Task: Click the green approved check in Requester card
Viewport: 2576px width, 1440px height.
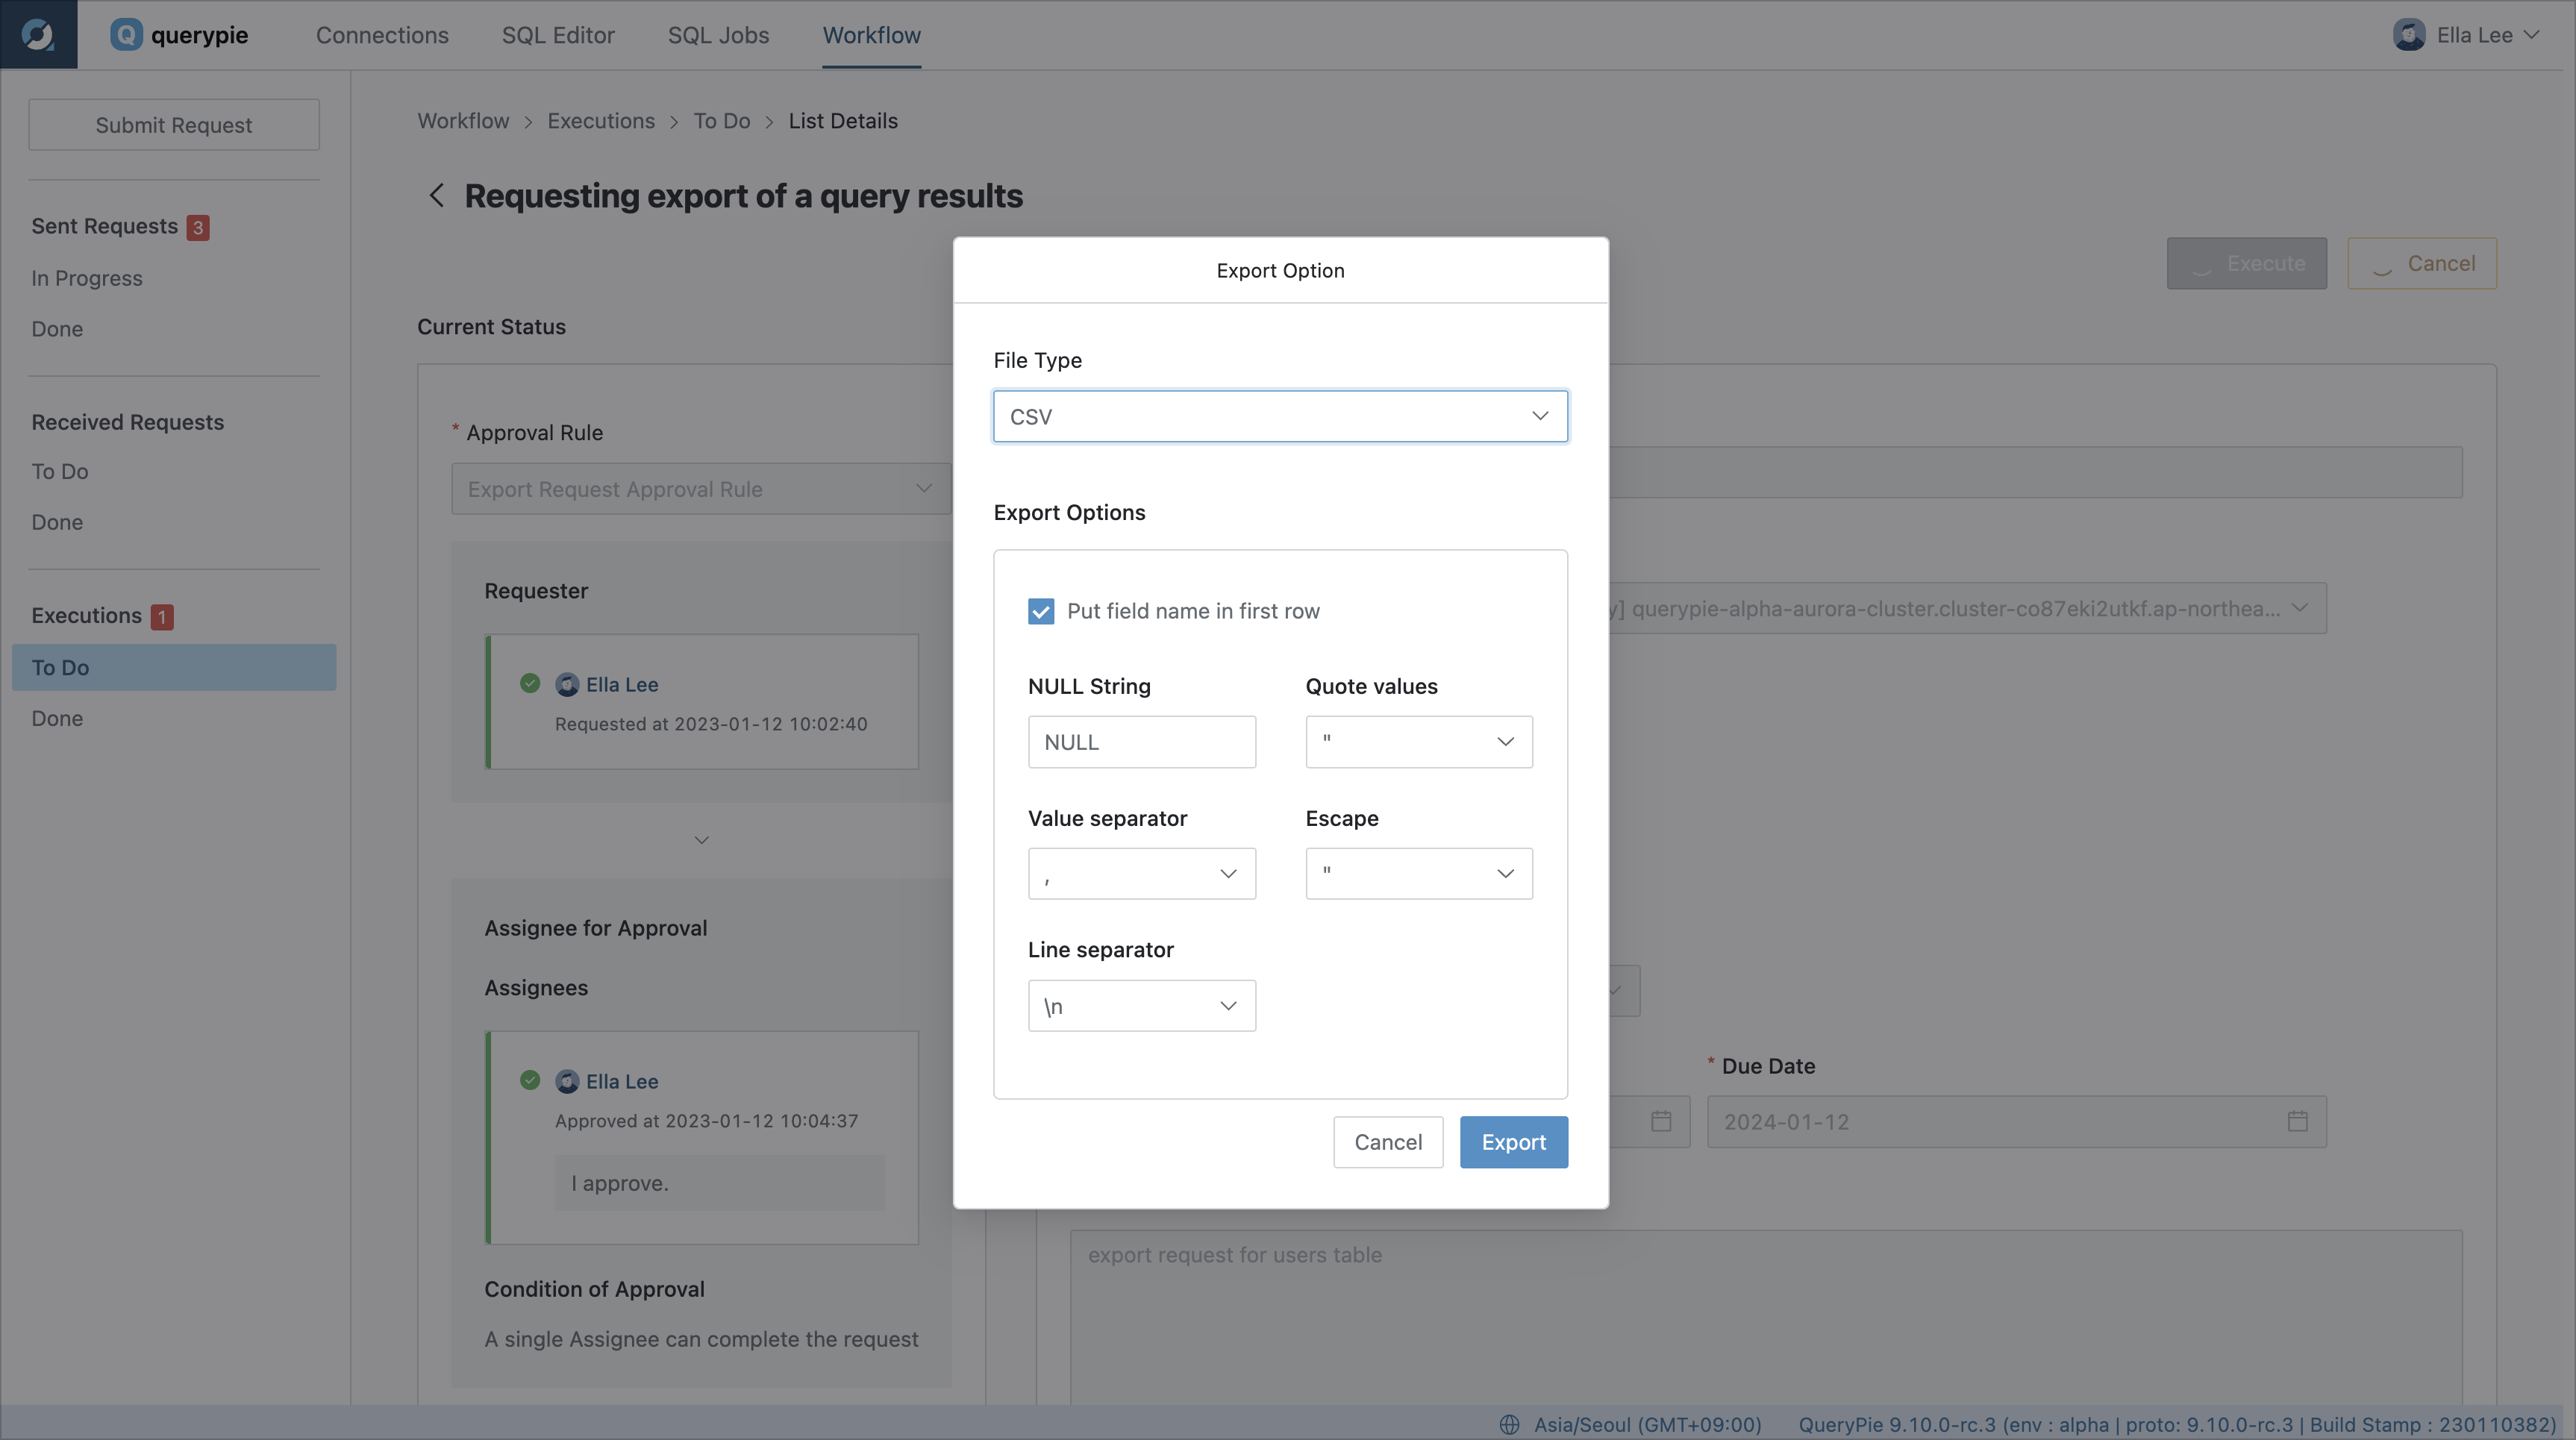Action: tap(530, 684)
